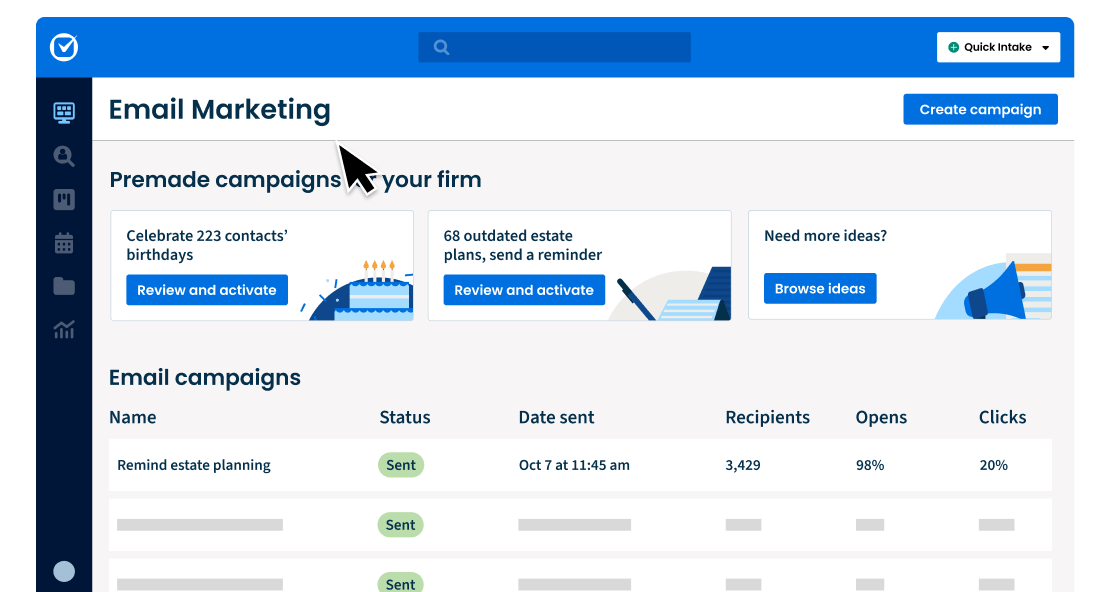
Task: Sort by the Status column header
Action: [x=405, y=417]
